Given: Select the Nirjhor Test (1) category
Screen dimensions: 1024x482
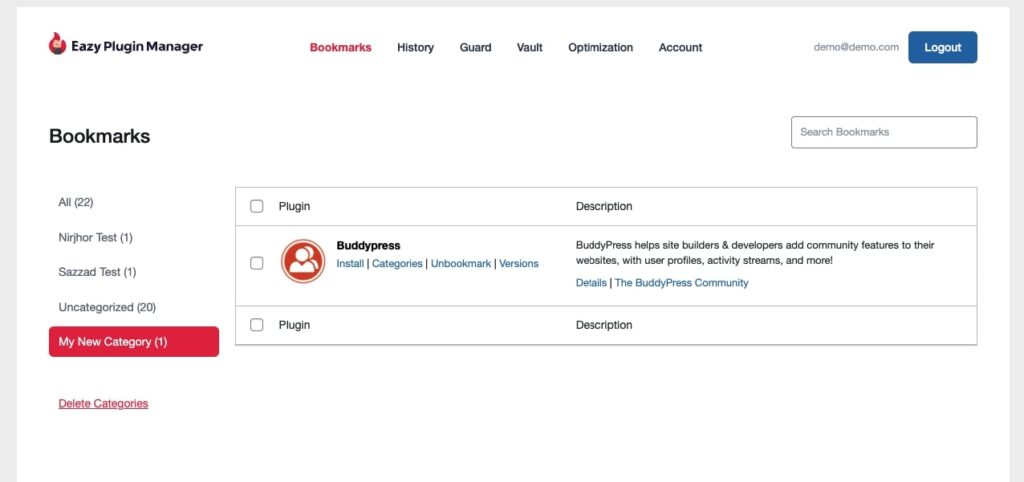Looking at the screenshot, I should coord(95,238).
